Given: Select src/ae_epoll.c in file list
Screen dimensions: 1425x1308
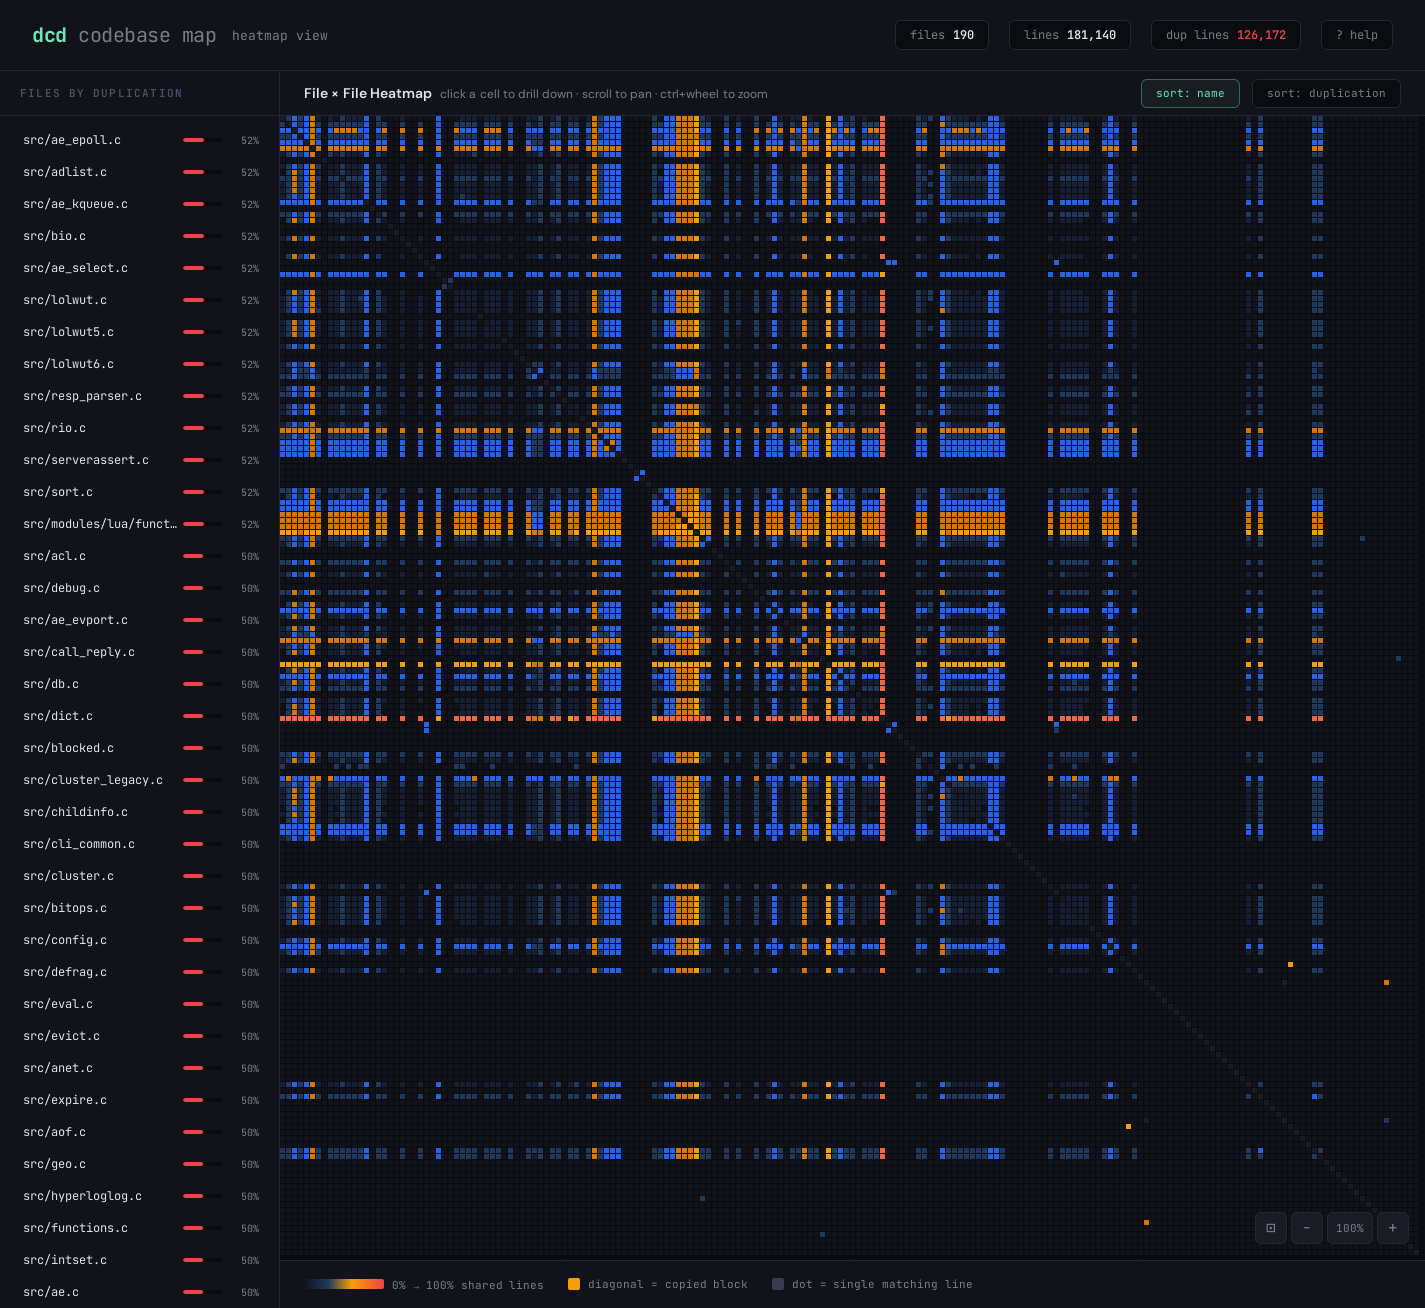Looking at the screenshot, I should pyautogui.click(x=140, y=140).
